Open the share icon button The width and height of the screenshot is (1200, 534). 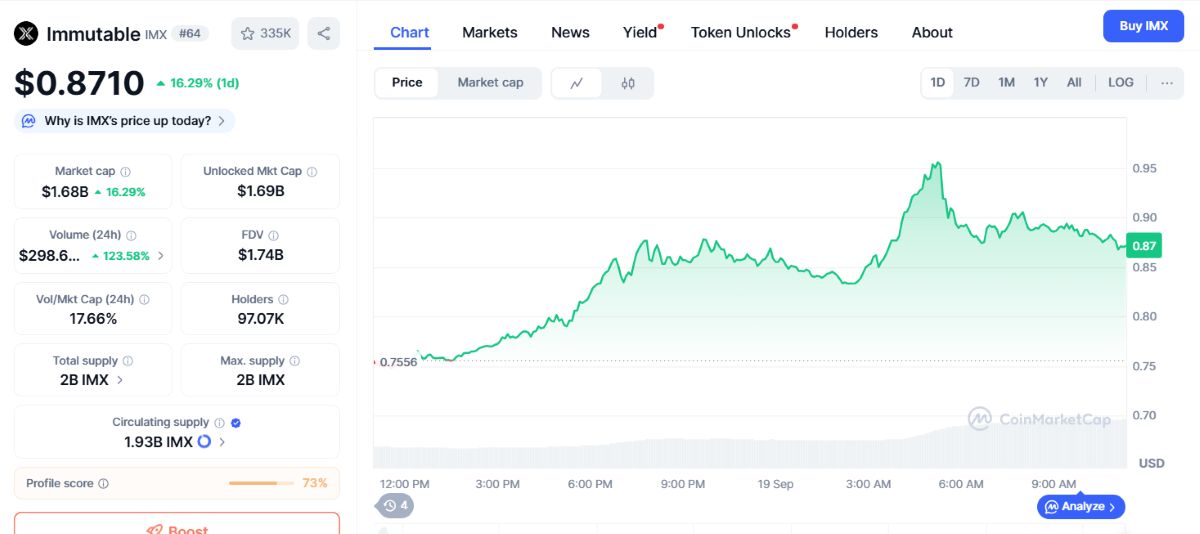(323, 33)
